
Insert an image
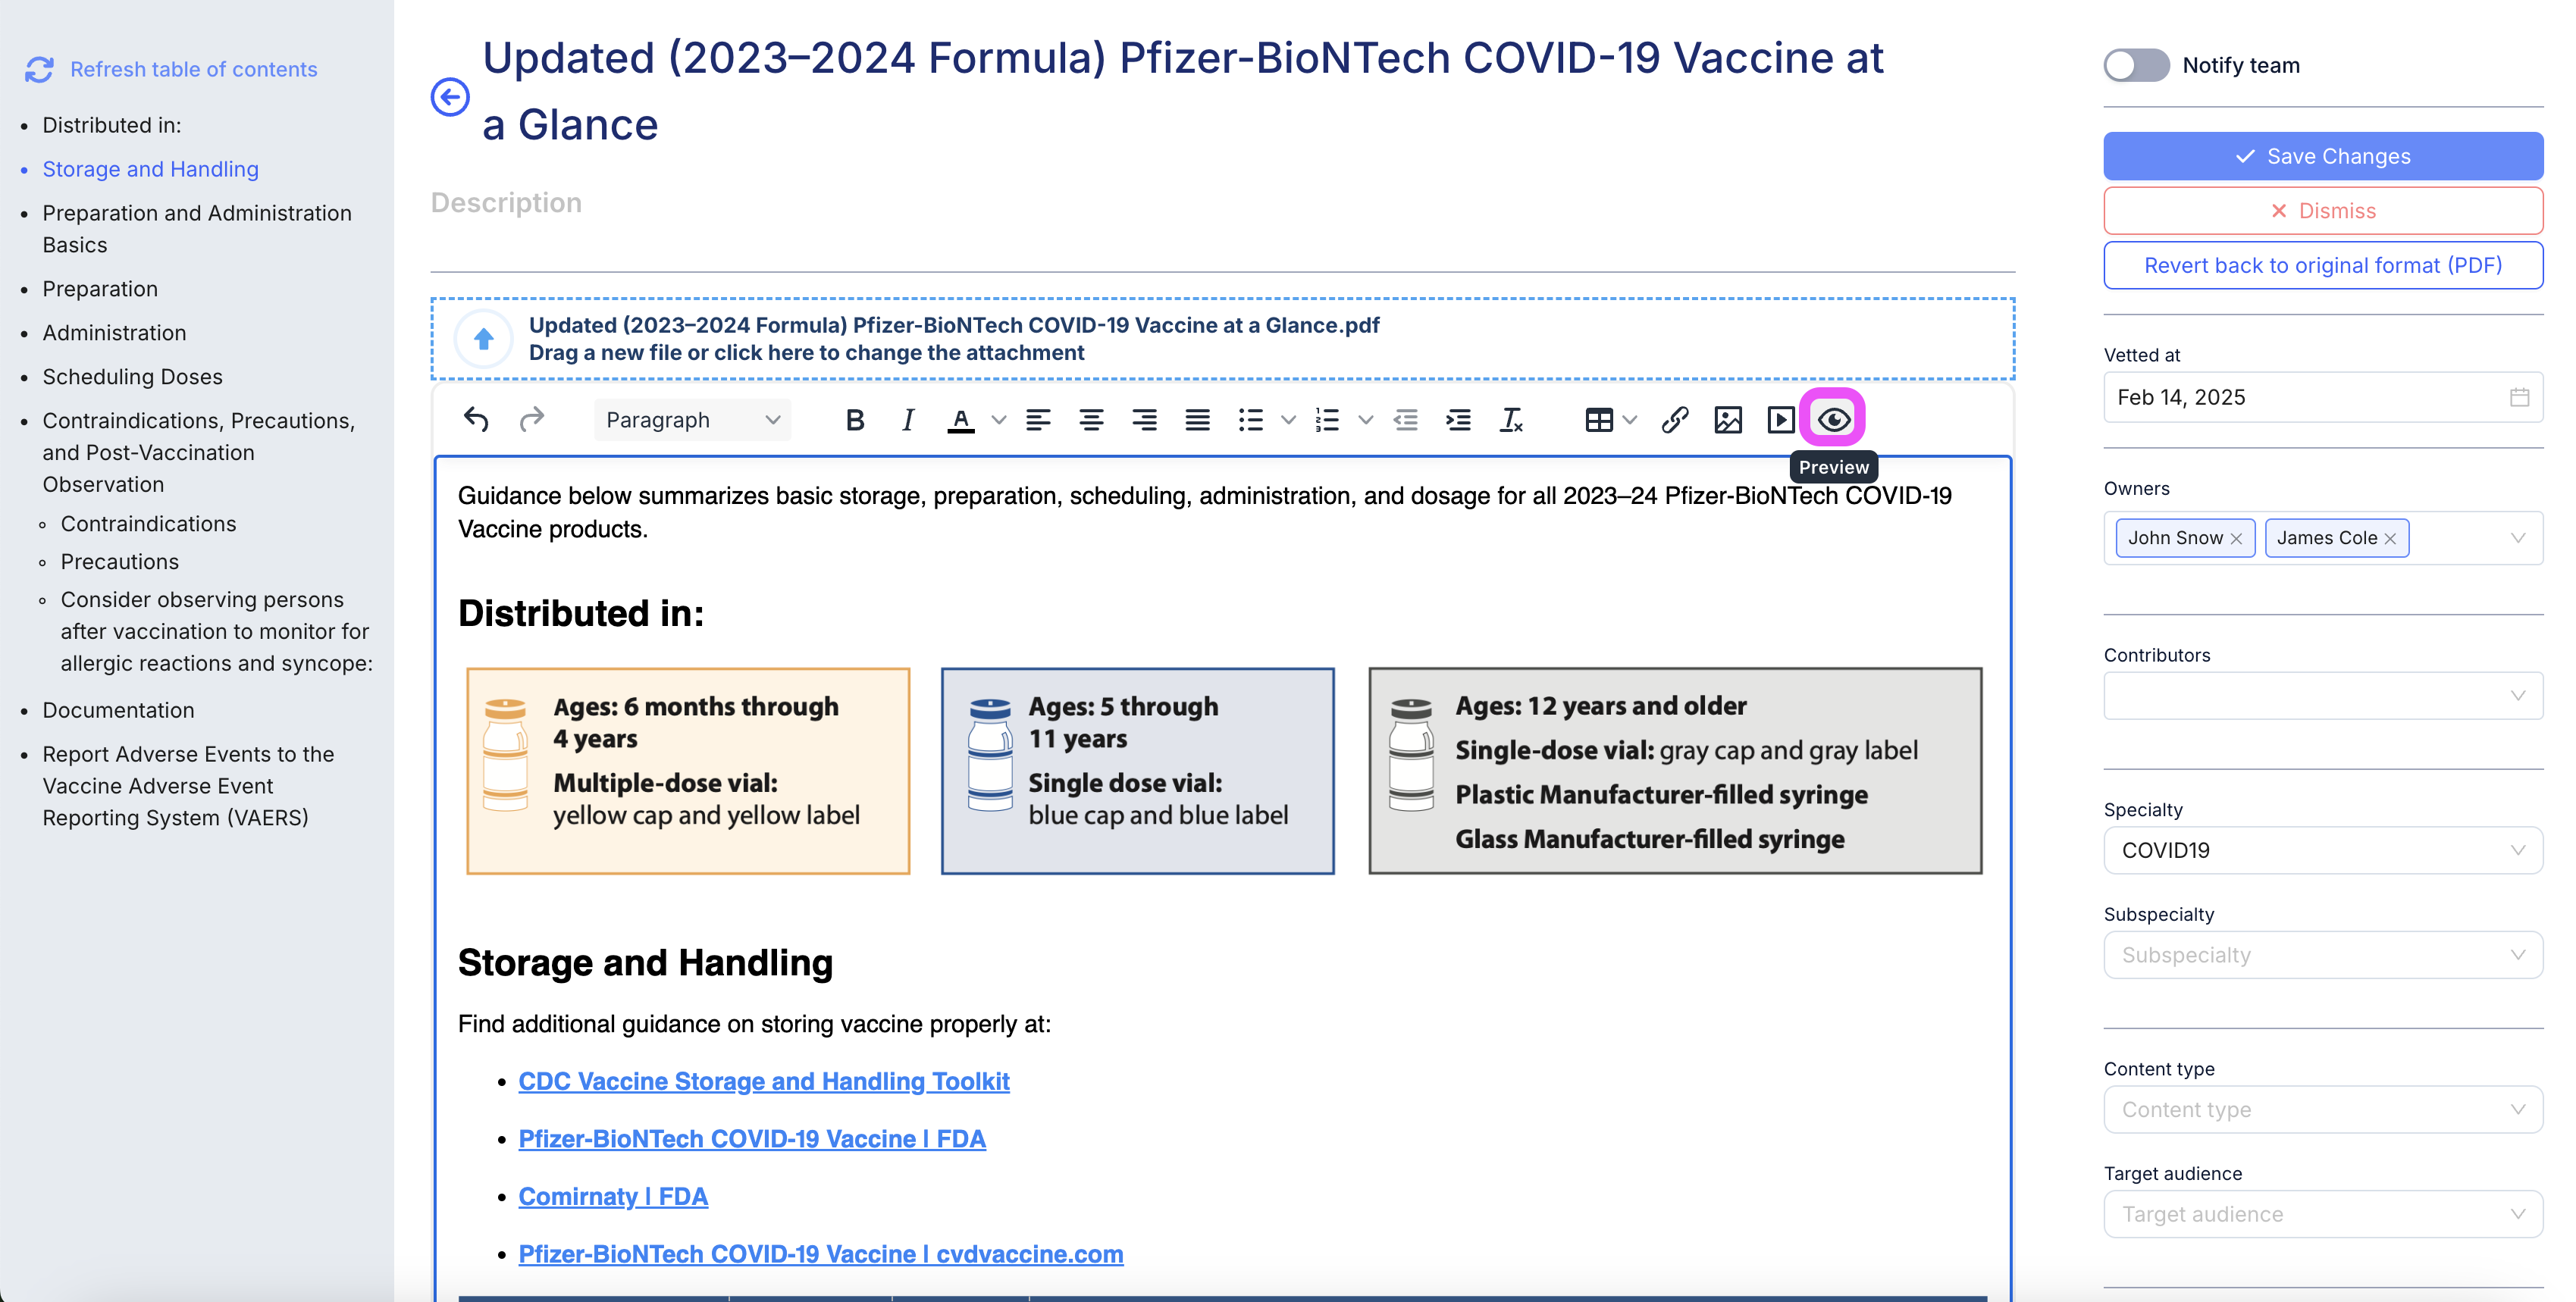1728,420
